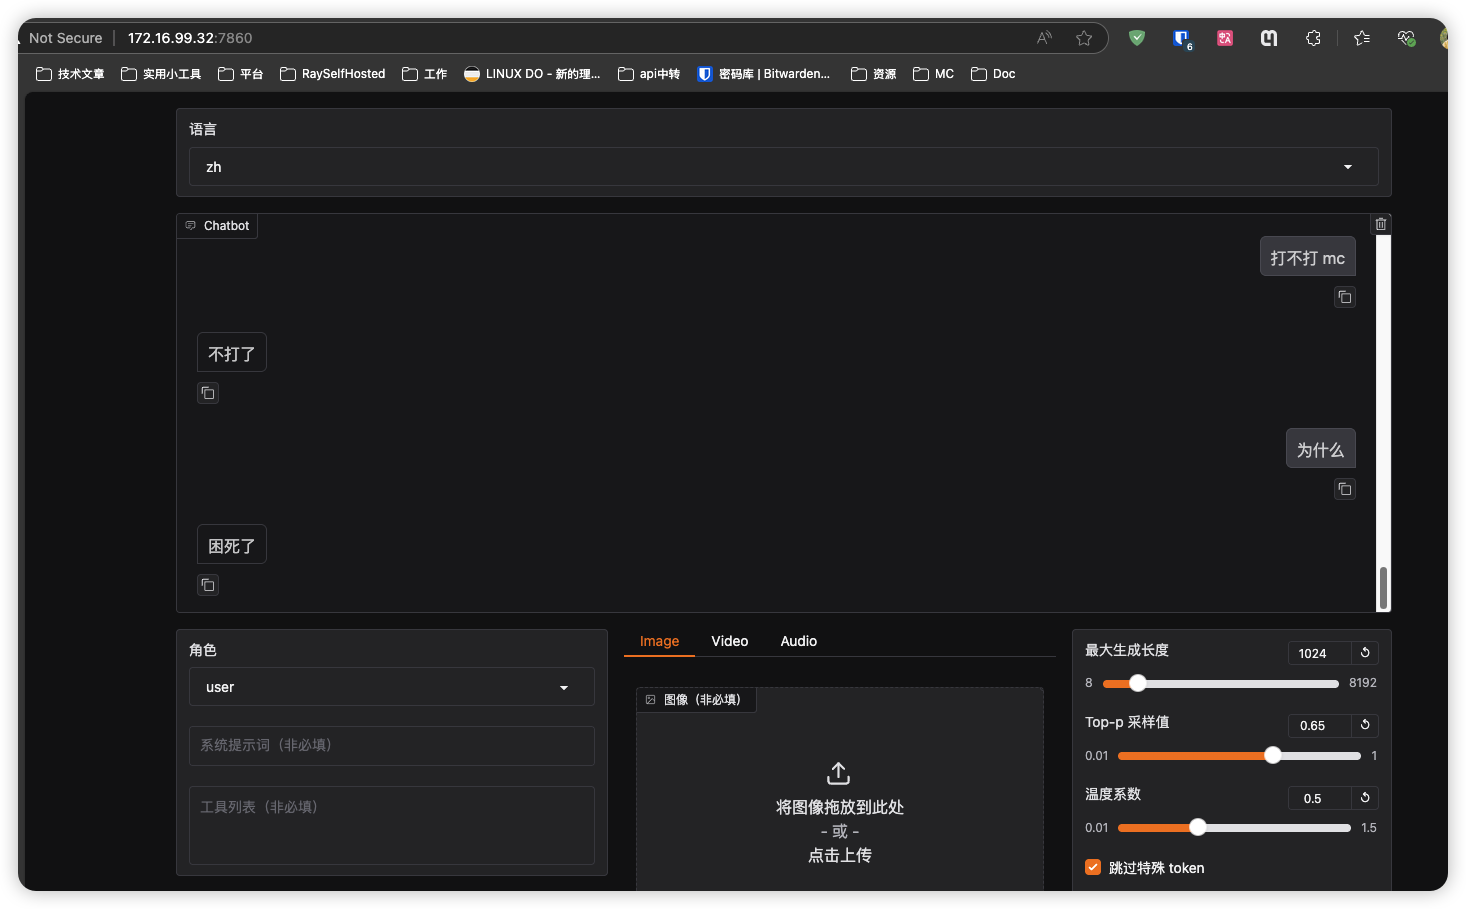1466x909 pixels.
Task: Bookmark this page with the star icon
Action: coord(1084,38)
